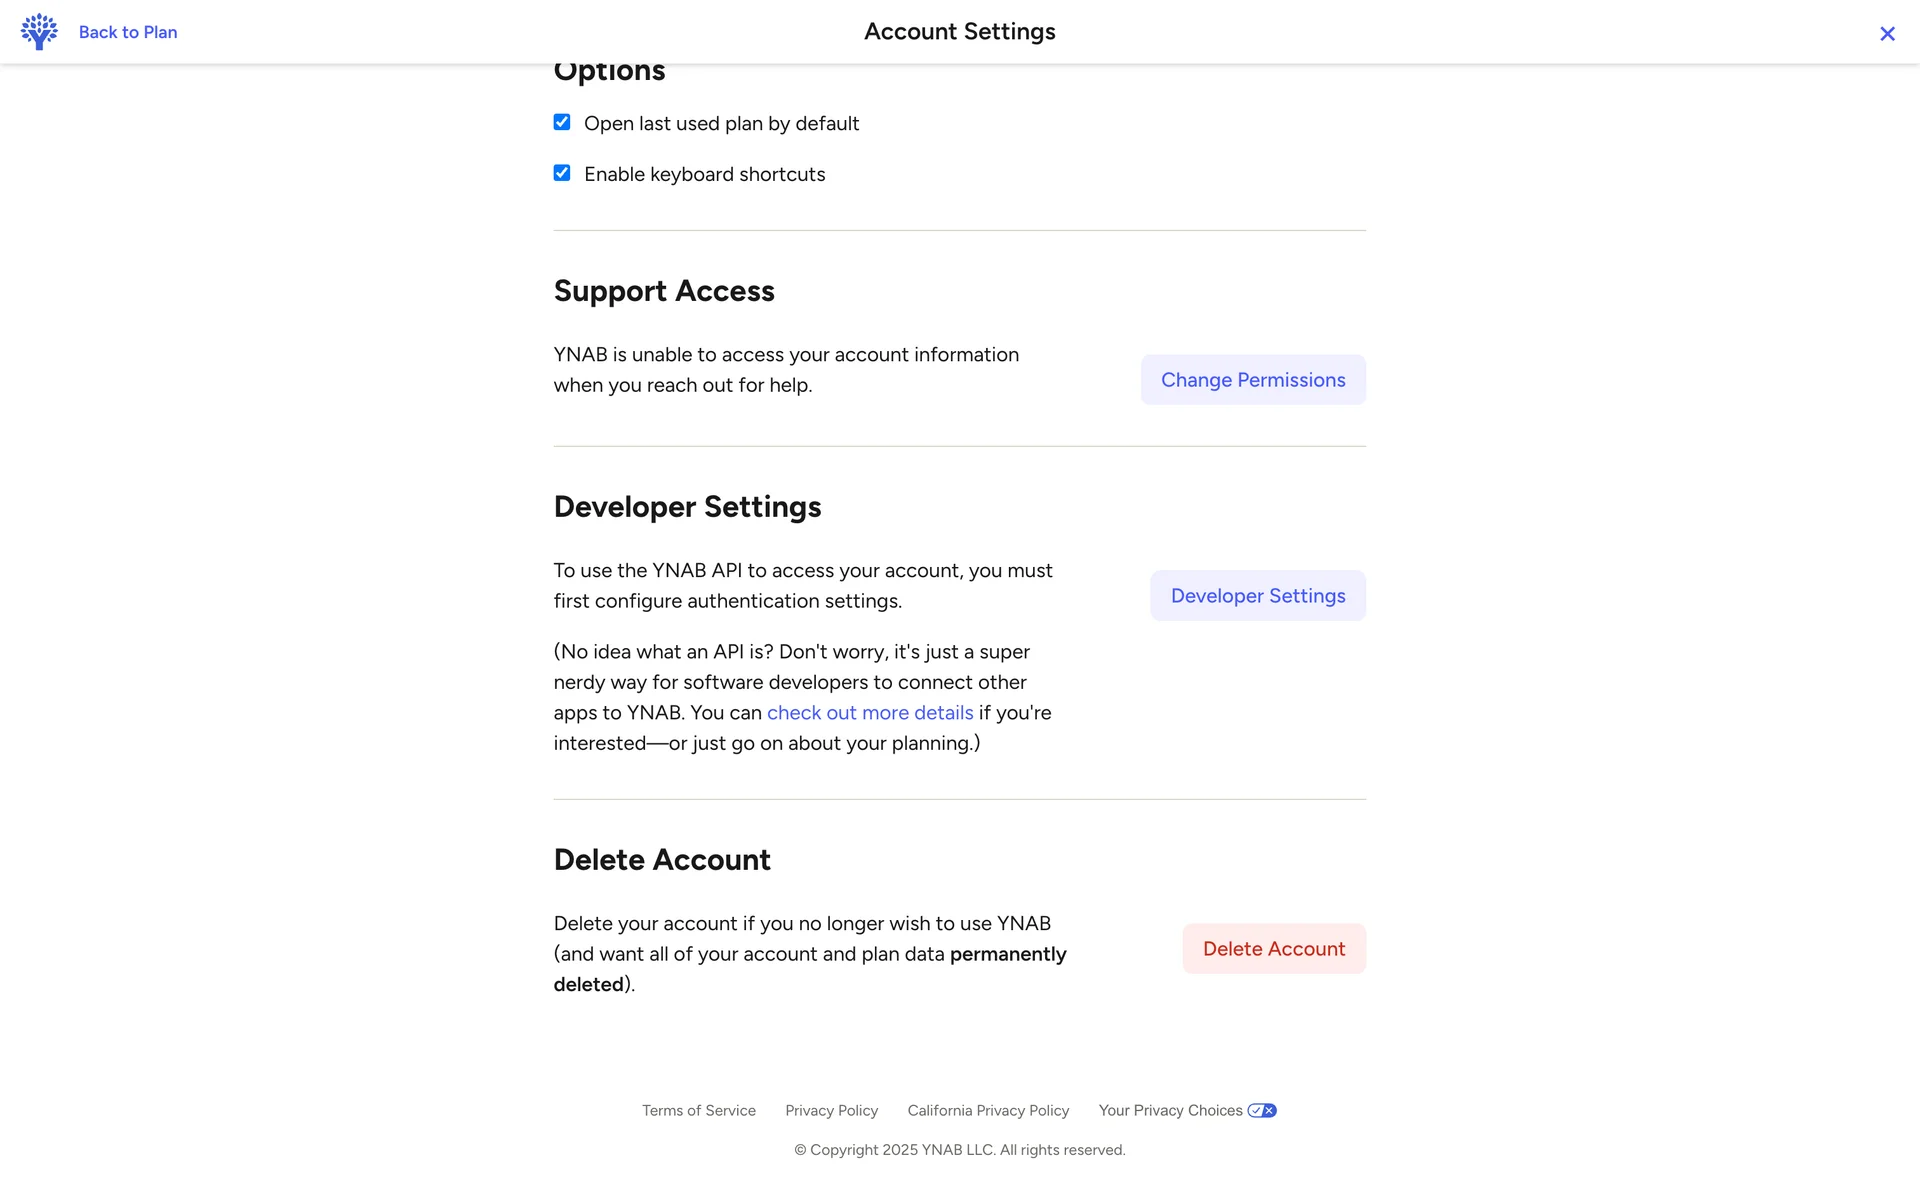The image size is (1920, 1200).
Task: Click the blue privacy choices pill icon
Action: [1262, 1110]
